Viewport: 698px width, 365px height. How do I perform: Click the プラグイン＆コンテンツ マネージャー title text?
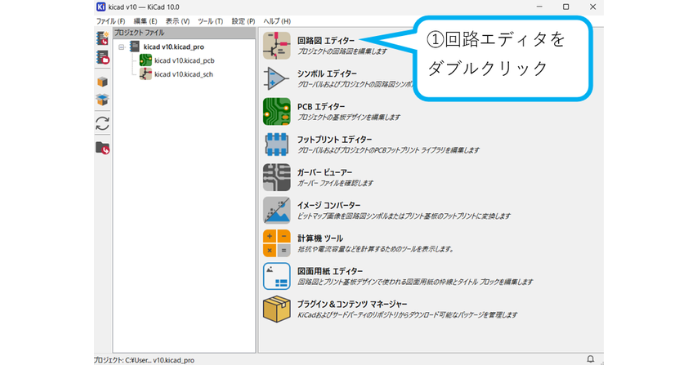point(352,304)
